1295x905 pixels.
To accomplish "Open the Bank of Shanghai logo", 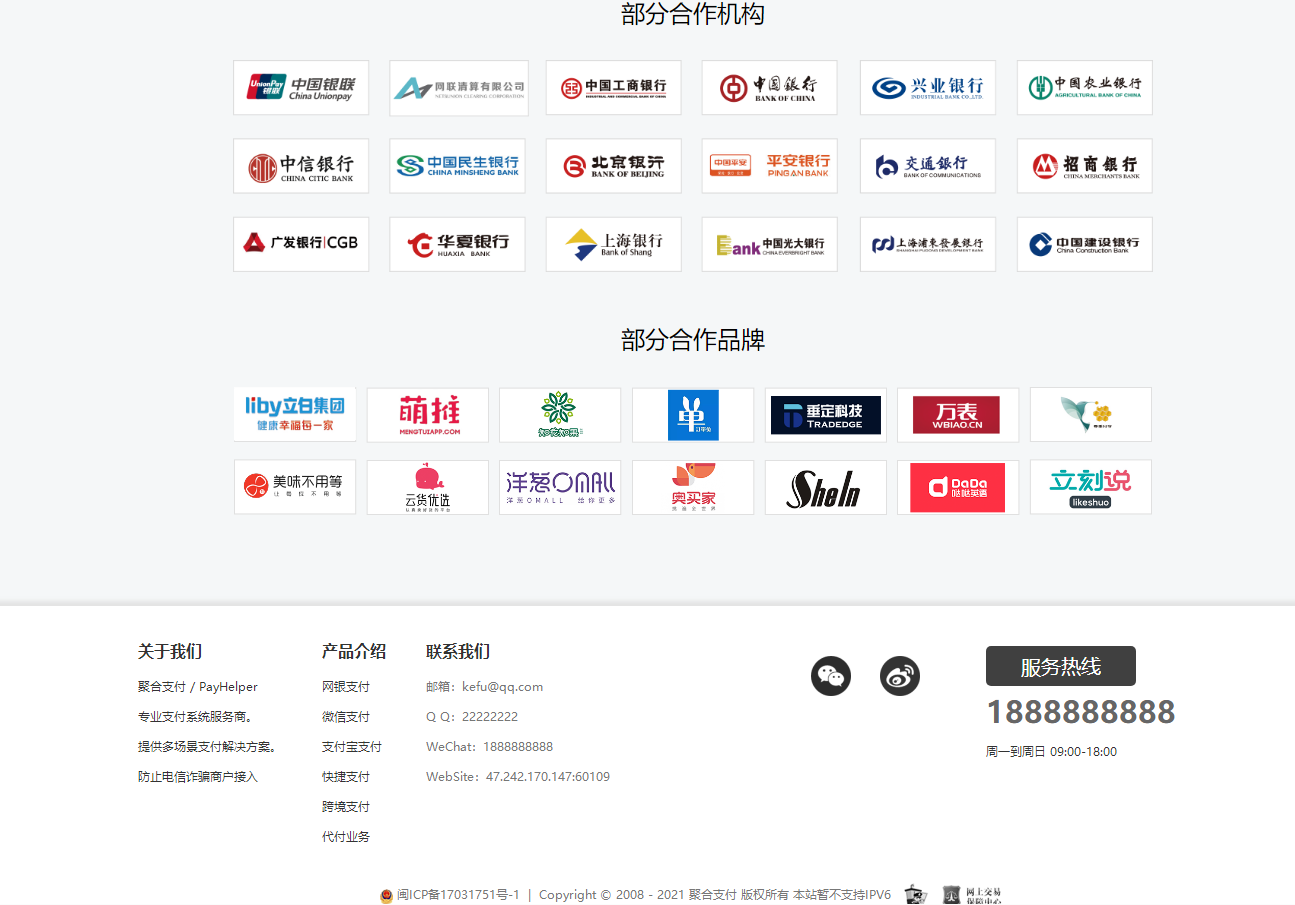I will [614, 244].
